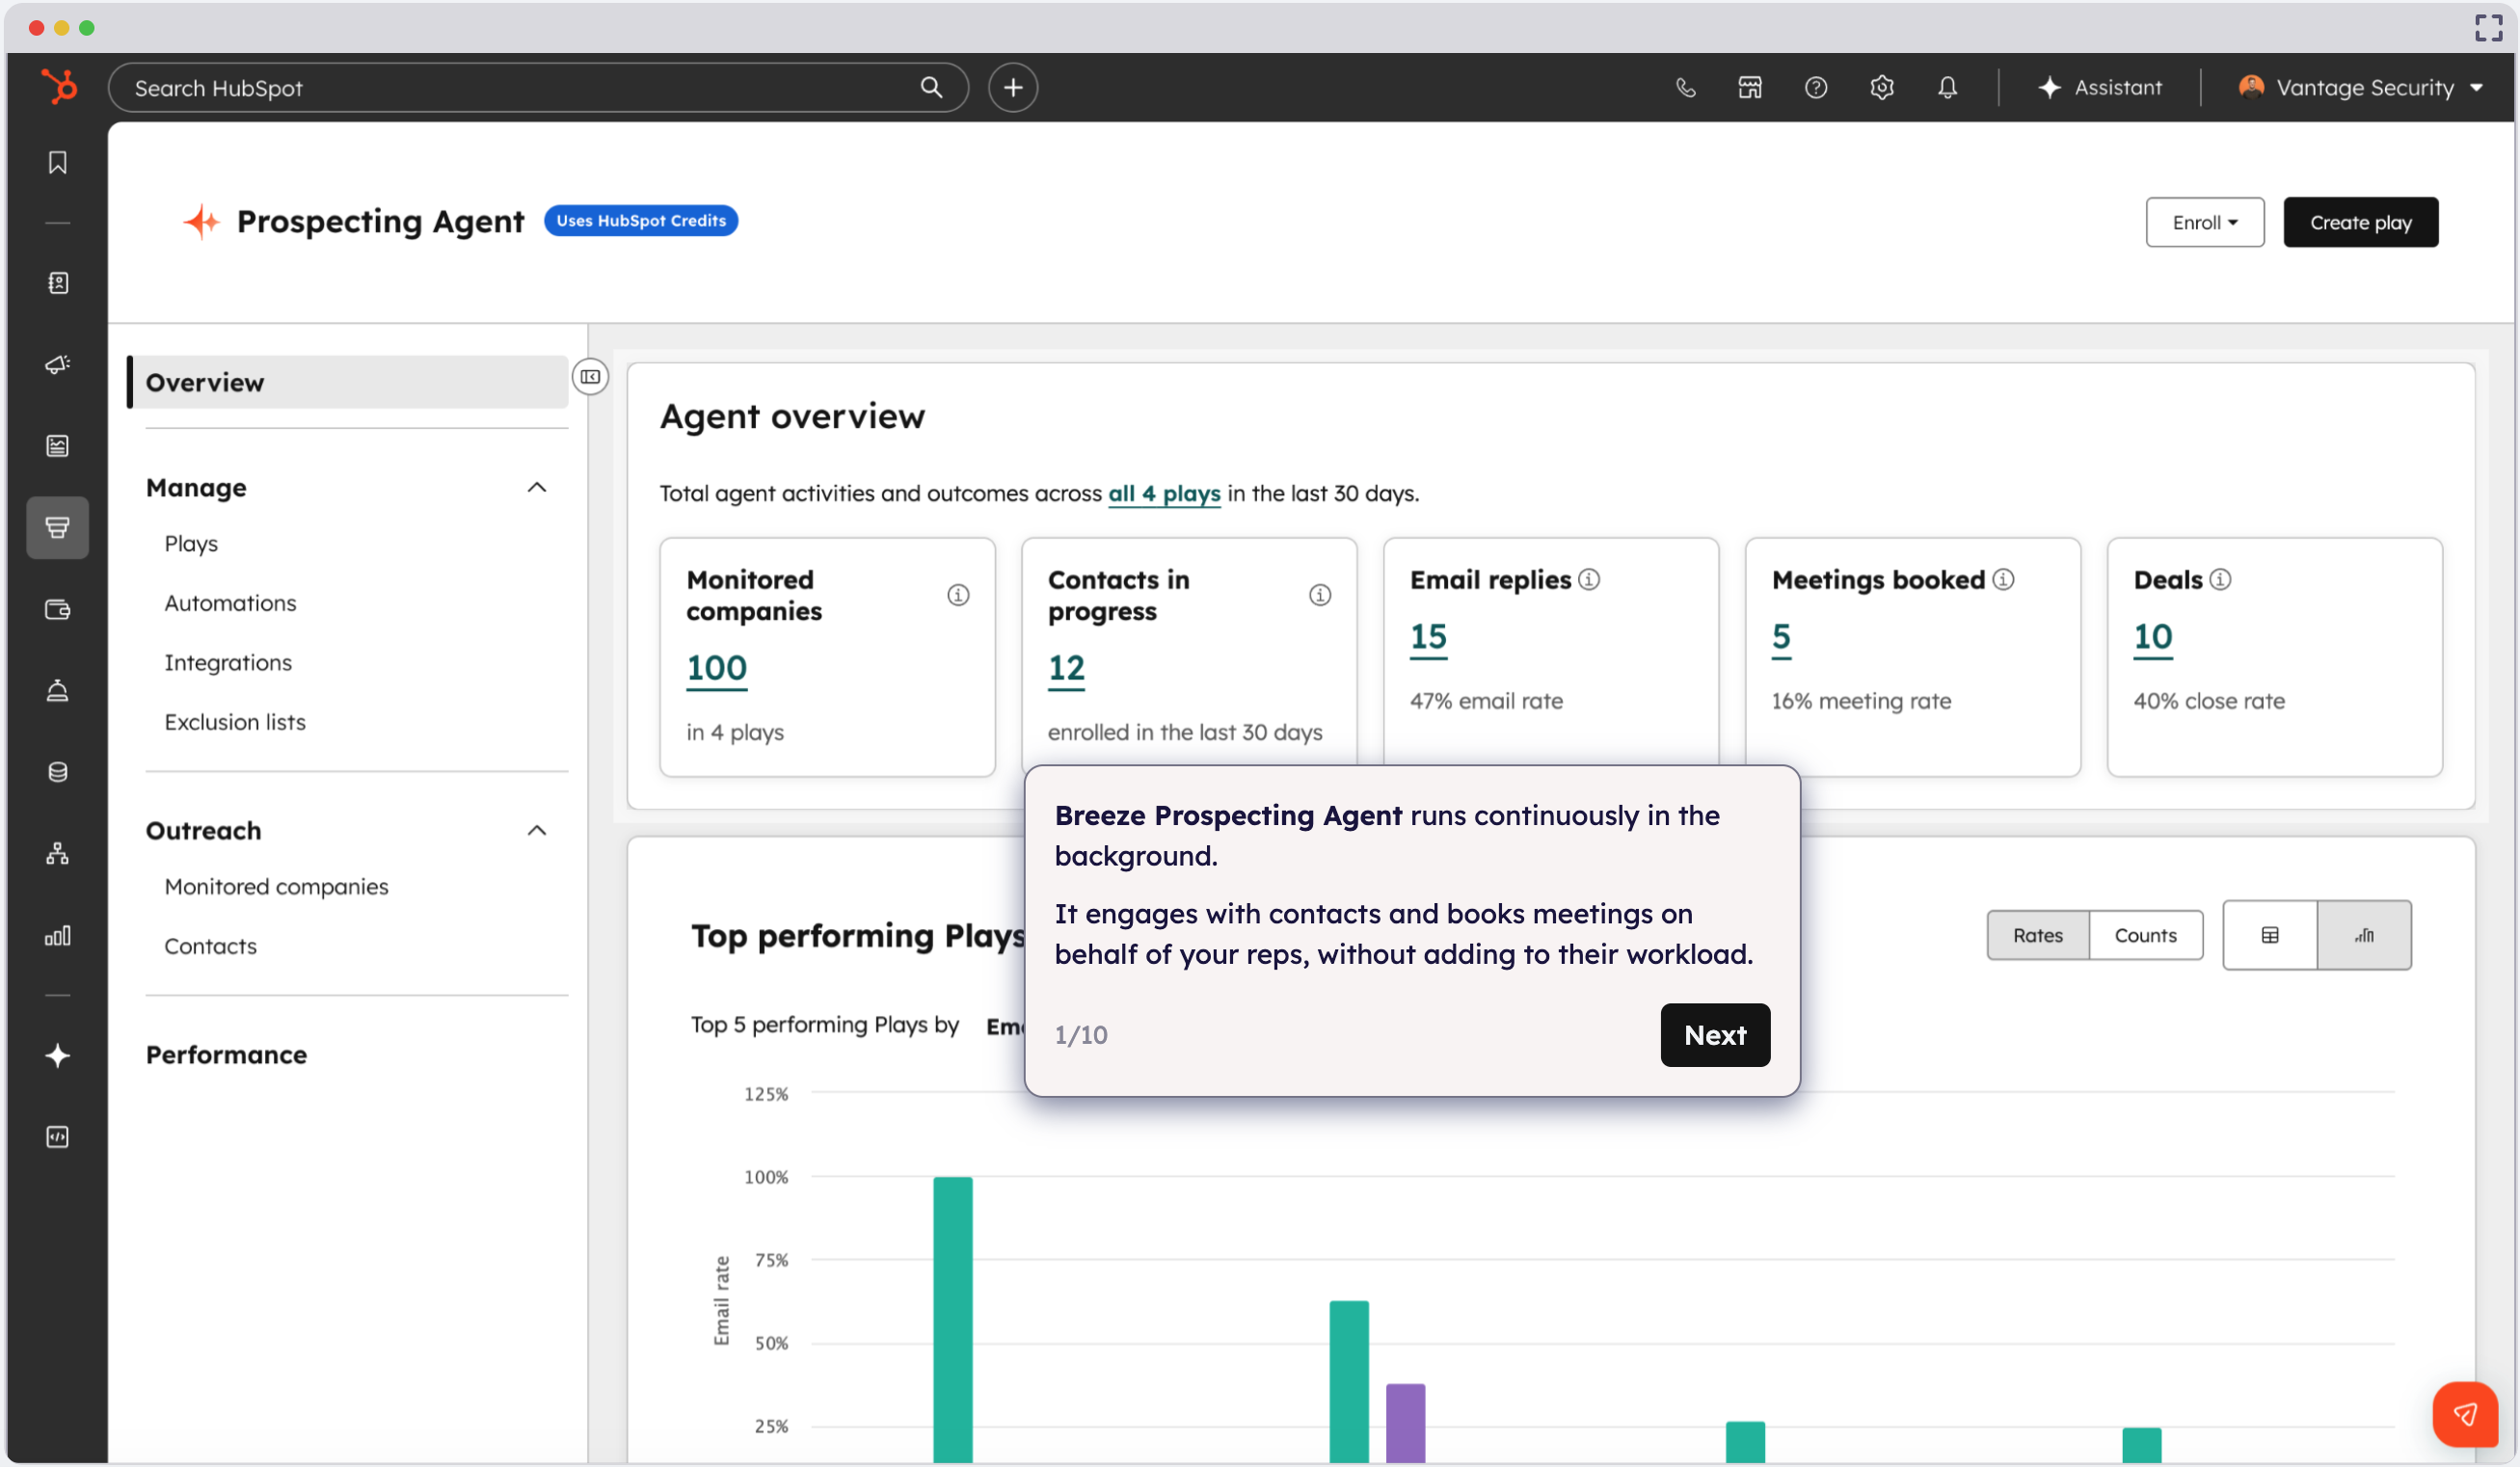Click the plus quick-create button
2520x1467 pixels.
(1013, 88)
